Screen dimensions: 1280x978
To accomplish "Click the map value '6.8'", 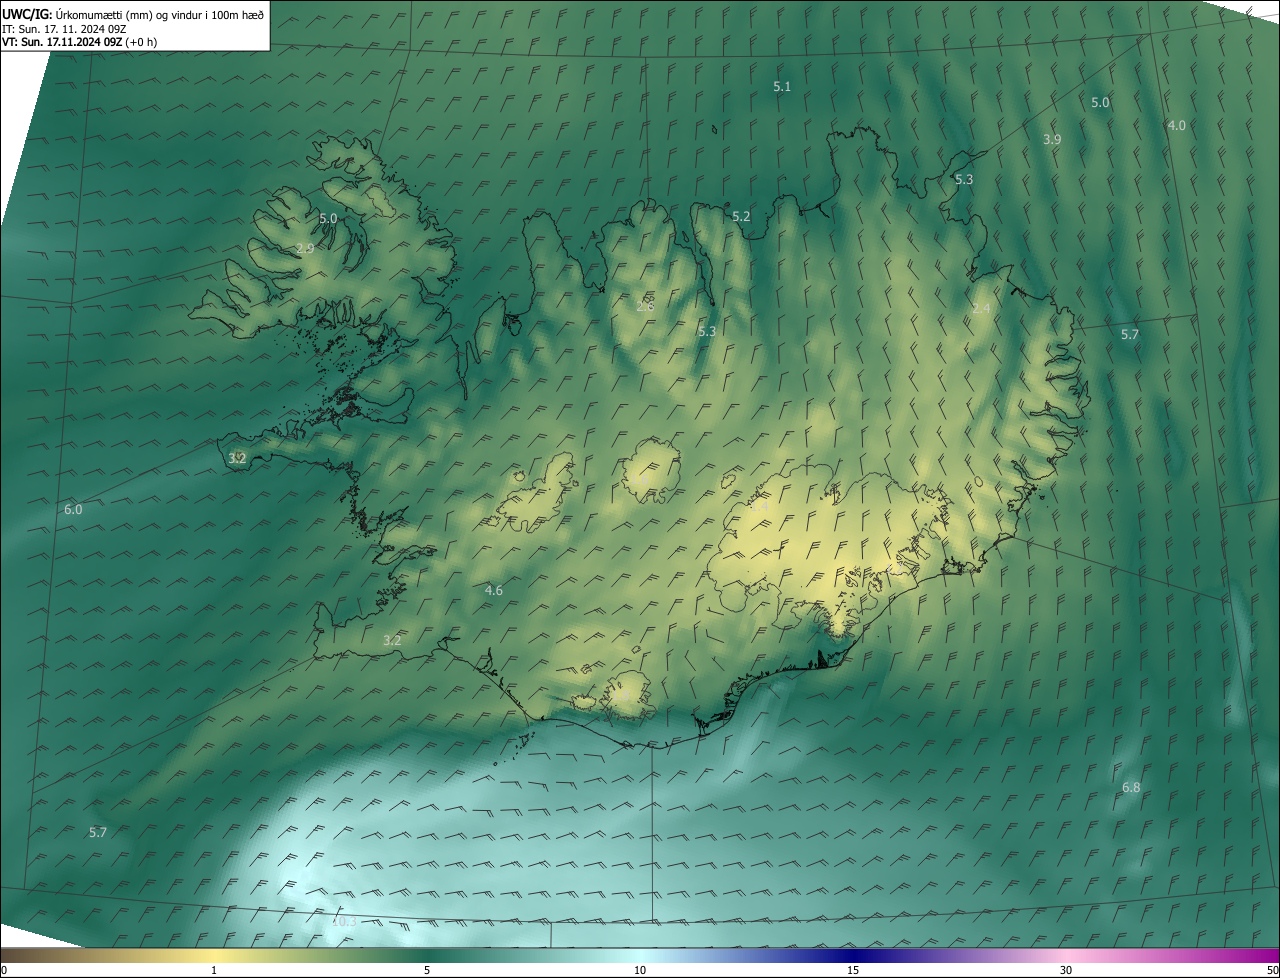I will pos(1131,787).
